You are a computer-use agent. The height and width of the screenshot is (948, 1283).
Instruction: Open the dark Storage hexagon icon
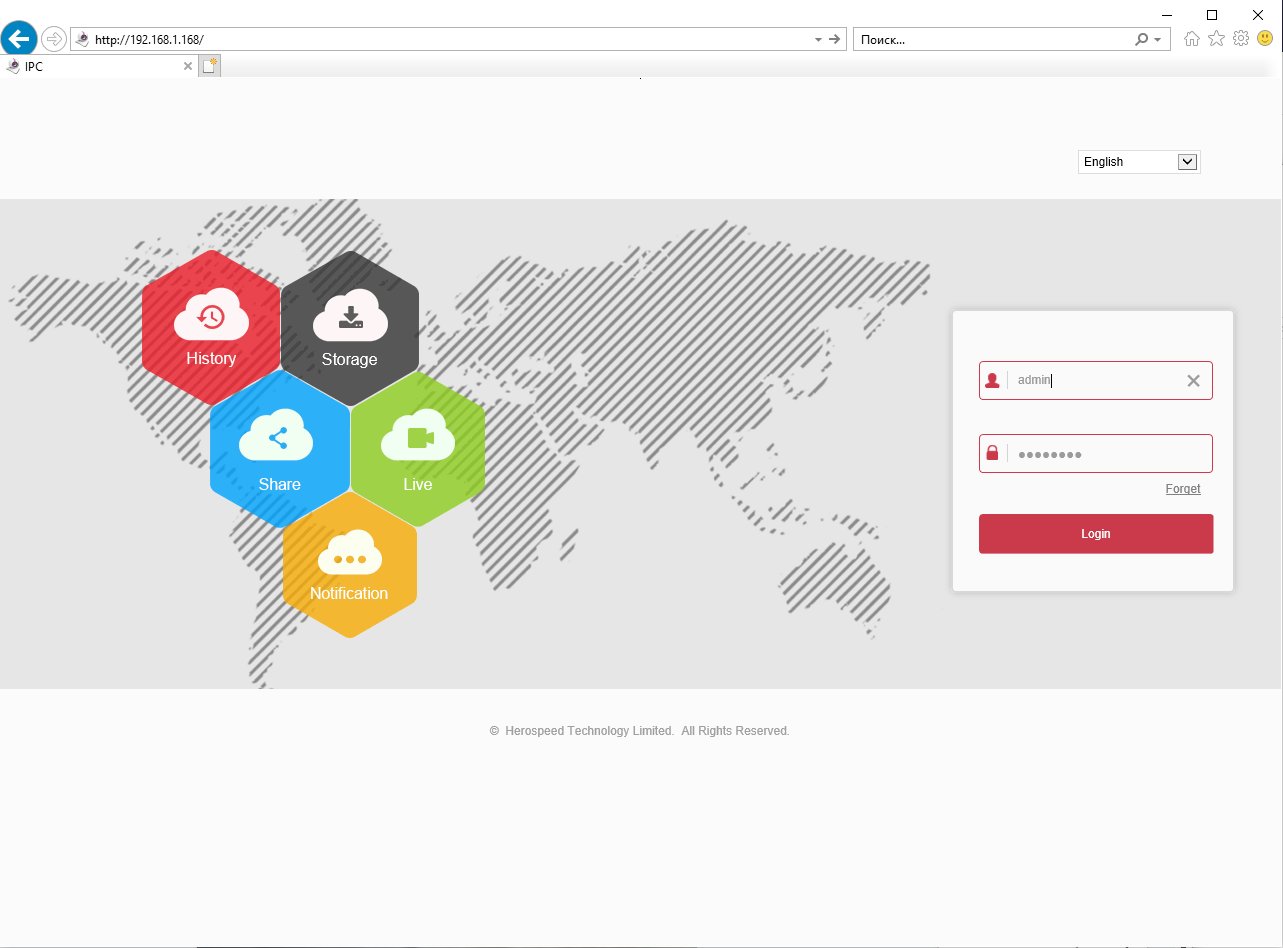click(350, 327)
